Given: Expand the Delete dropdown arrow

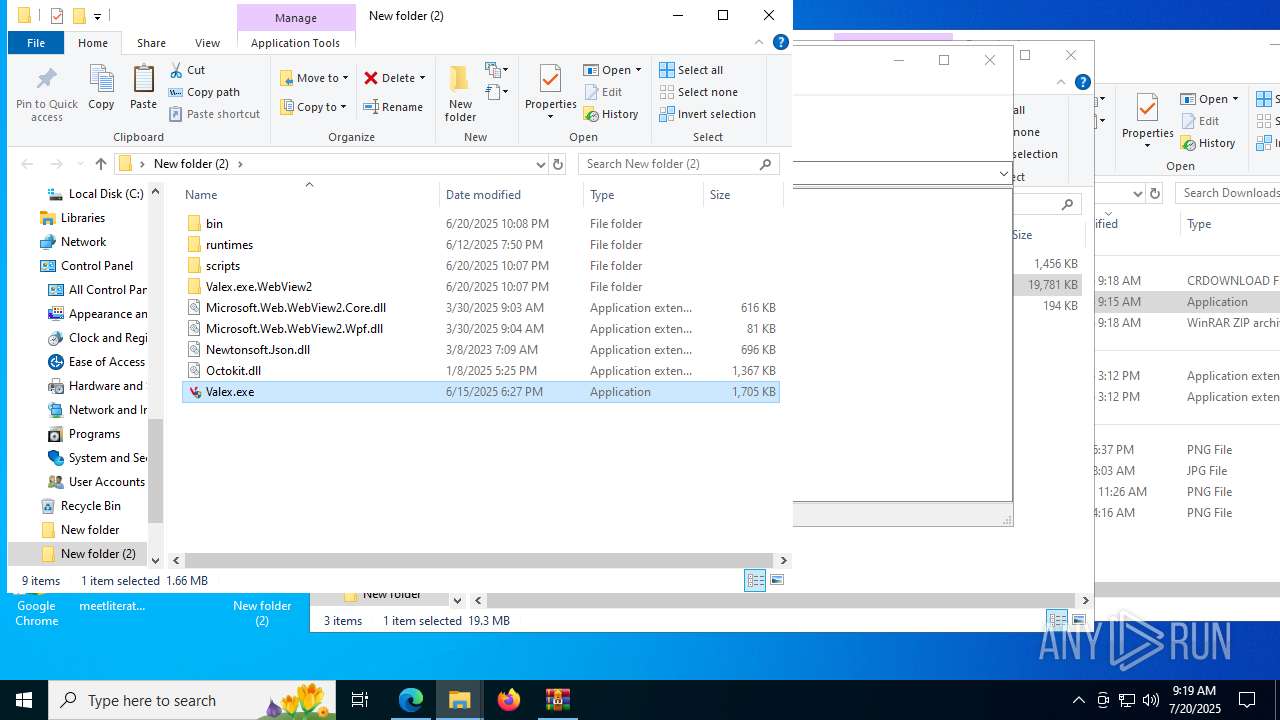Looking at the screenshot, I should (422, 78).
